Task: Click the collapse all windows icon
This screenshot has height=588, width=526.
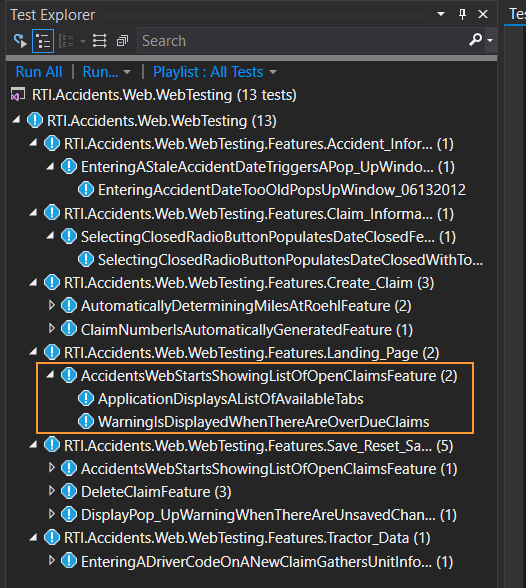Action: point(122,40)
